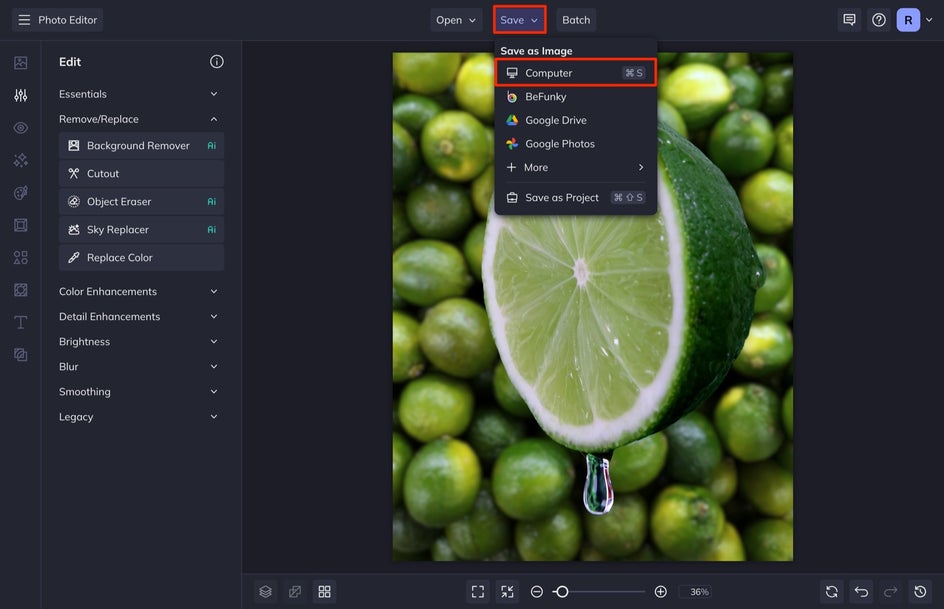Open the Effects sparkle sidebar icon

click(20, 160)
